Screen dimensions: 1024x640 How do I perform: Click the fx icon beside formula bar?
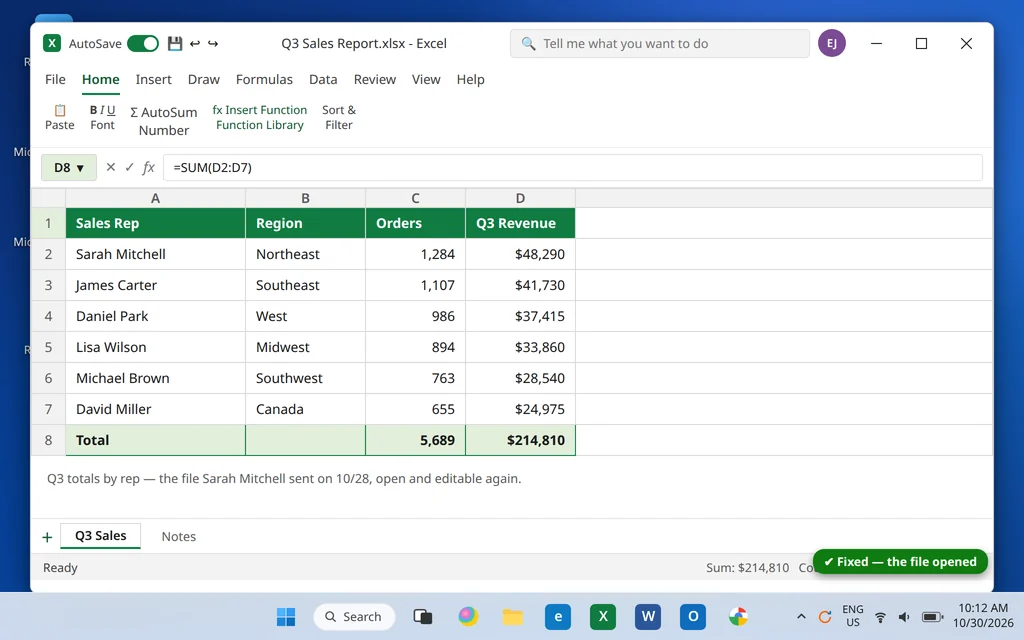148,167
